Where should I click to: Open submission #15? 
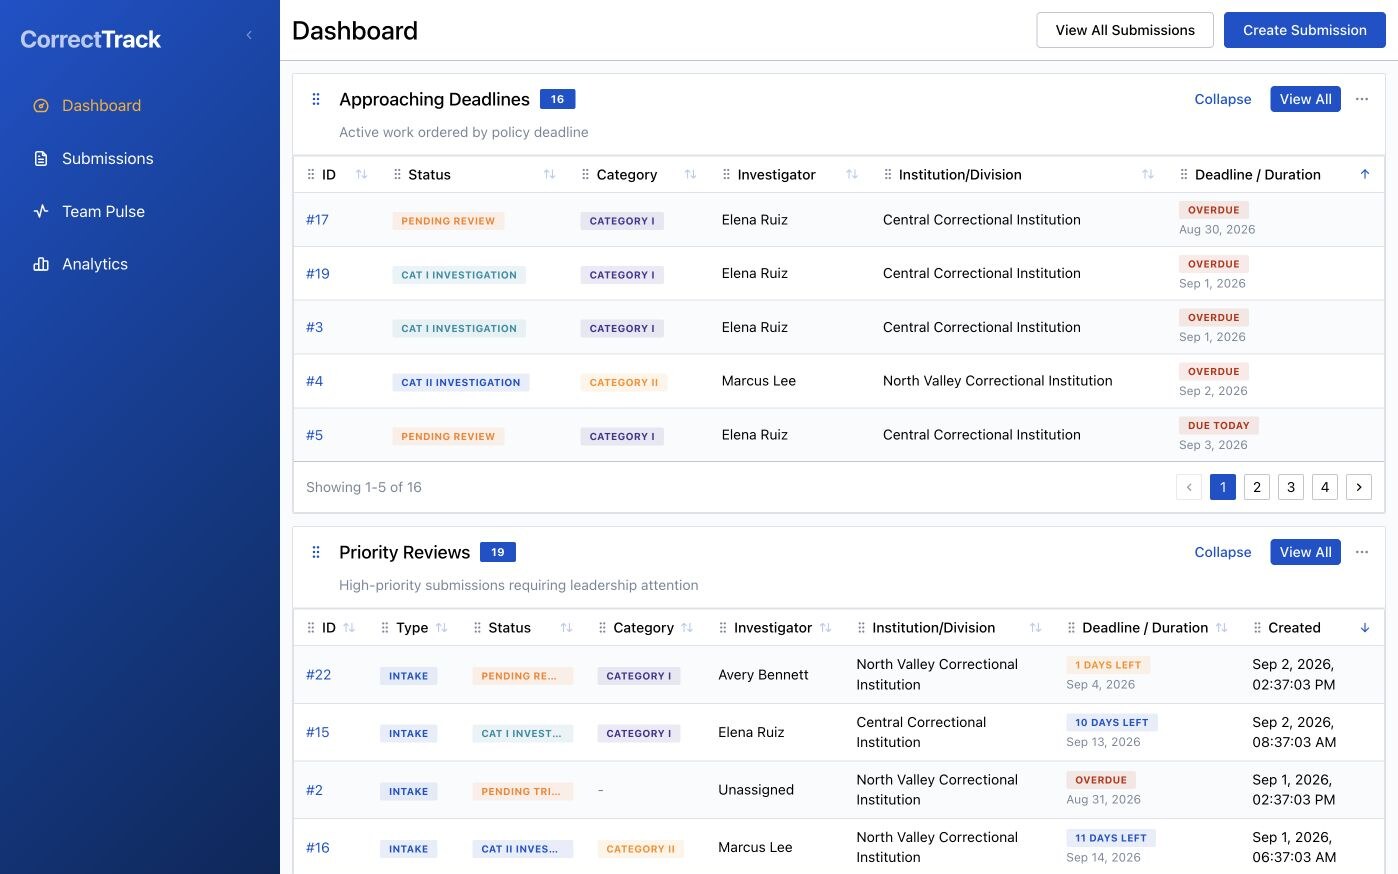(317, 732)
